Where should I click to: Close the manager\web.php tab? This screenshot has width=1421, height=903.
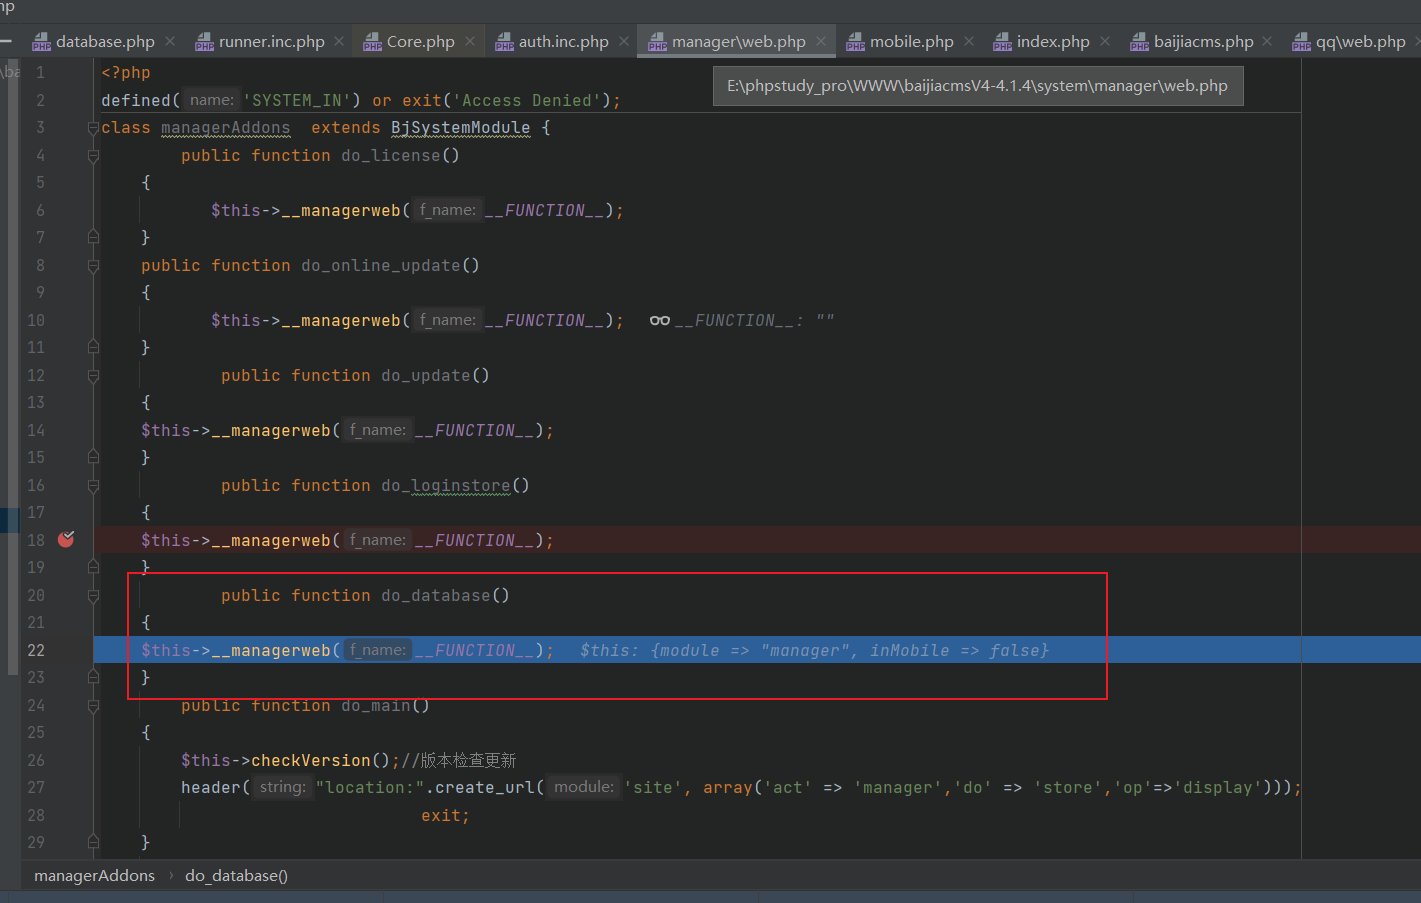(821, 41)
